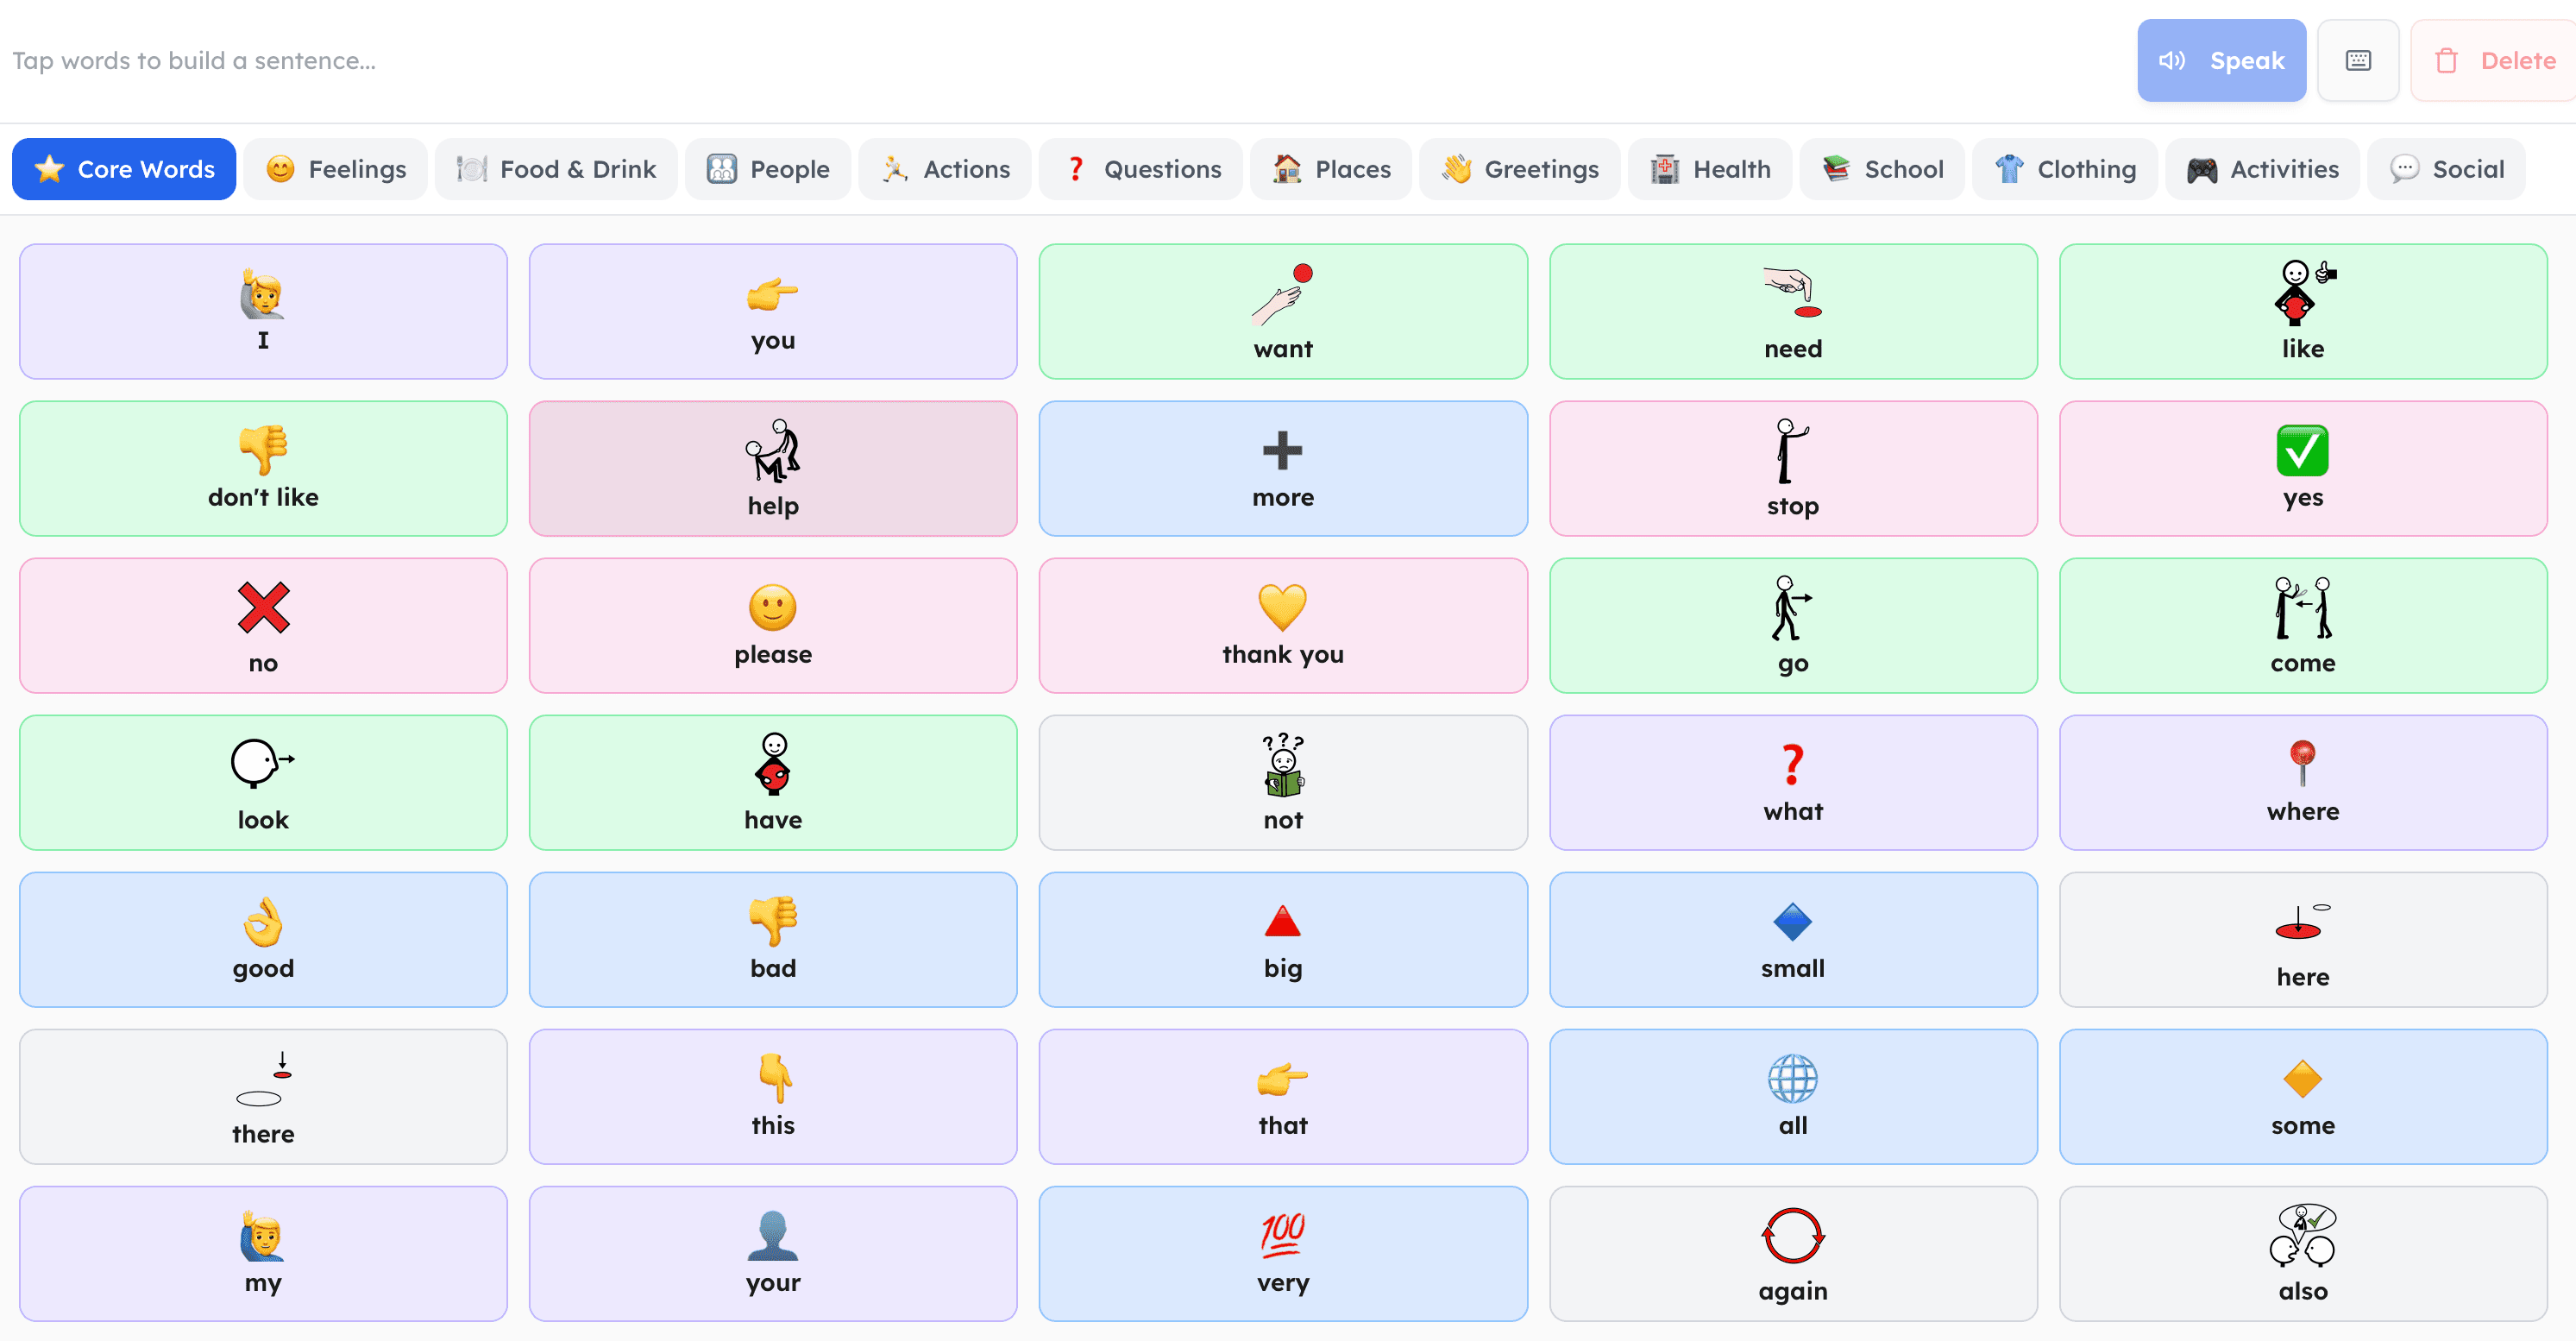Tap the 'thank you' heart tile

(1282, 625)
